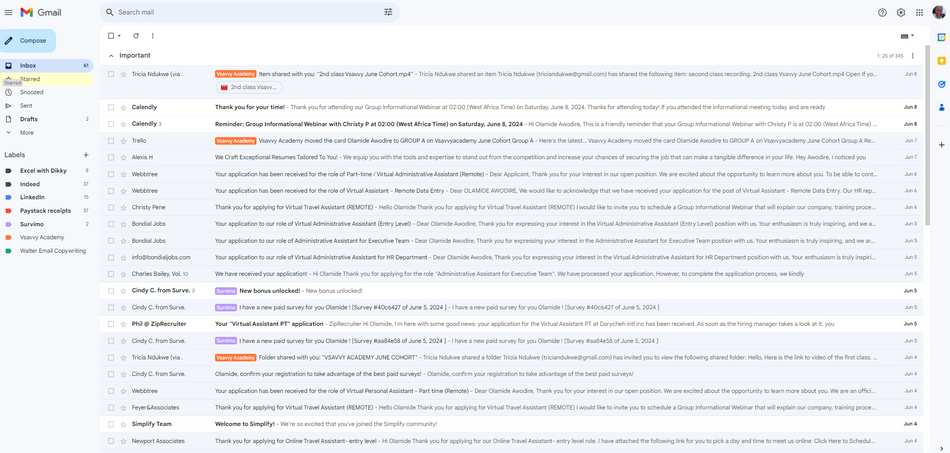This screenshot has height=453, width=950.
Task: Click the Refresh icon
Action: click(136, 36)
